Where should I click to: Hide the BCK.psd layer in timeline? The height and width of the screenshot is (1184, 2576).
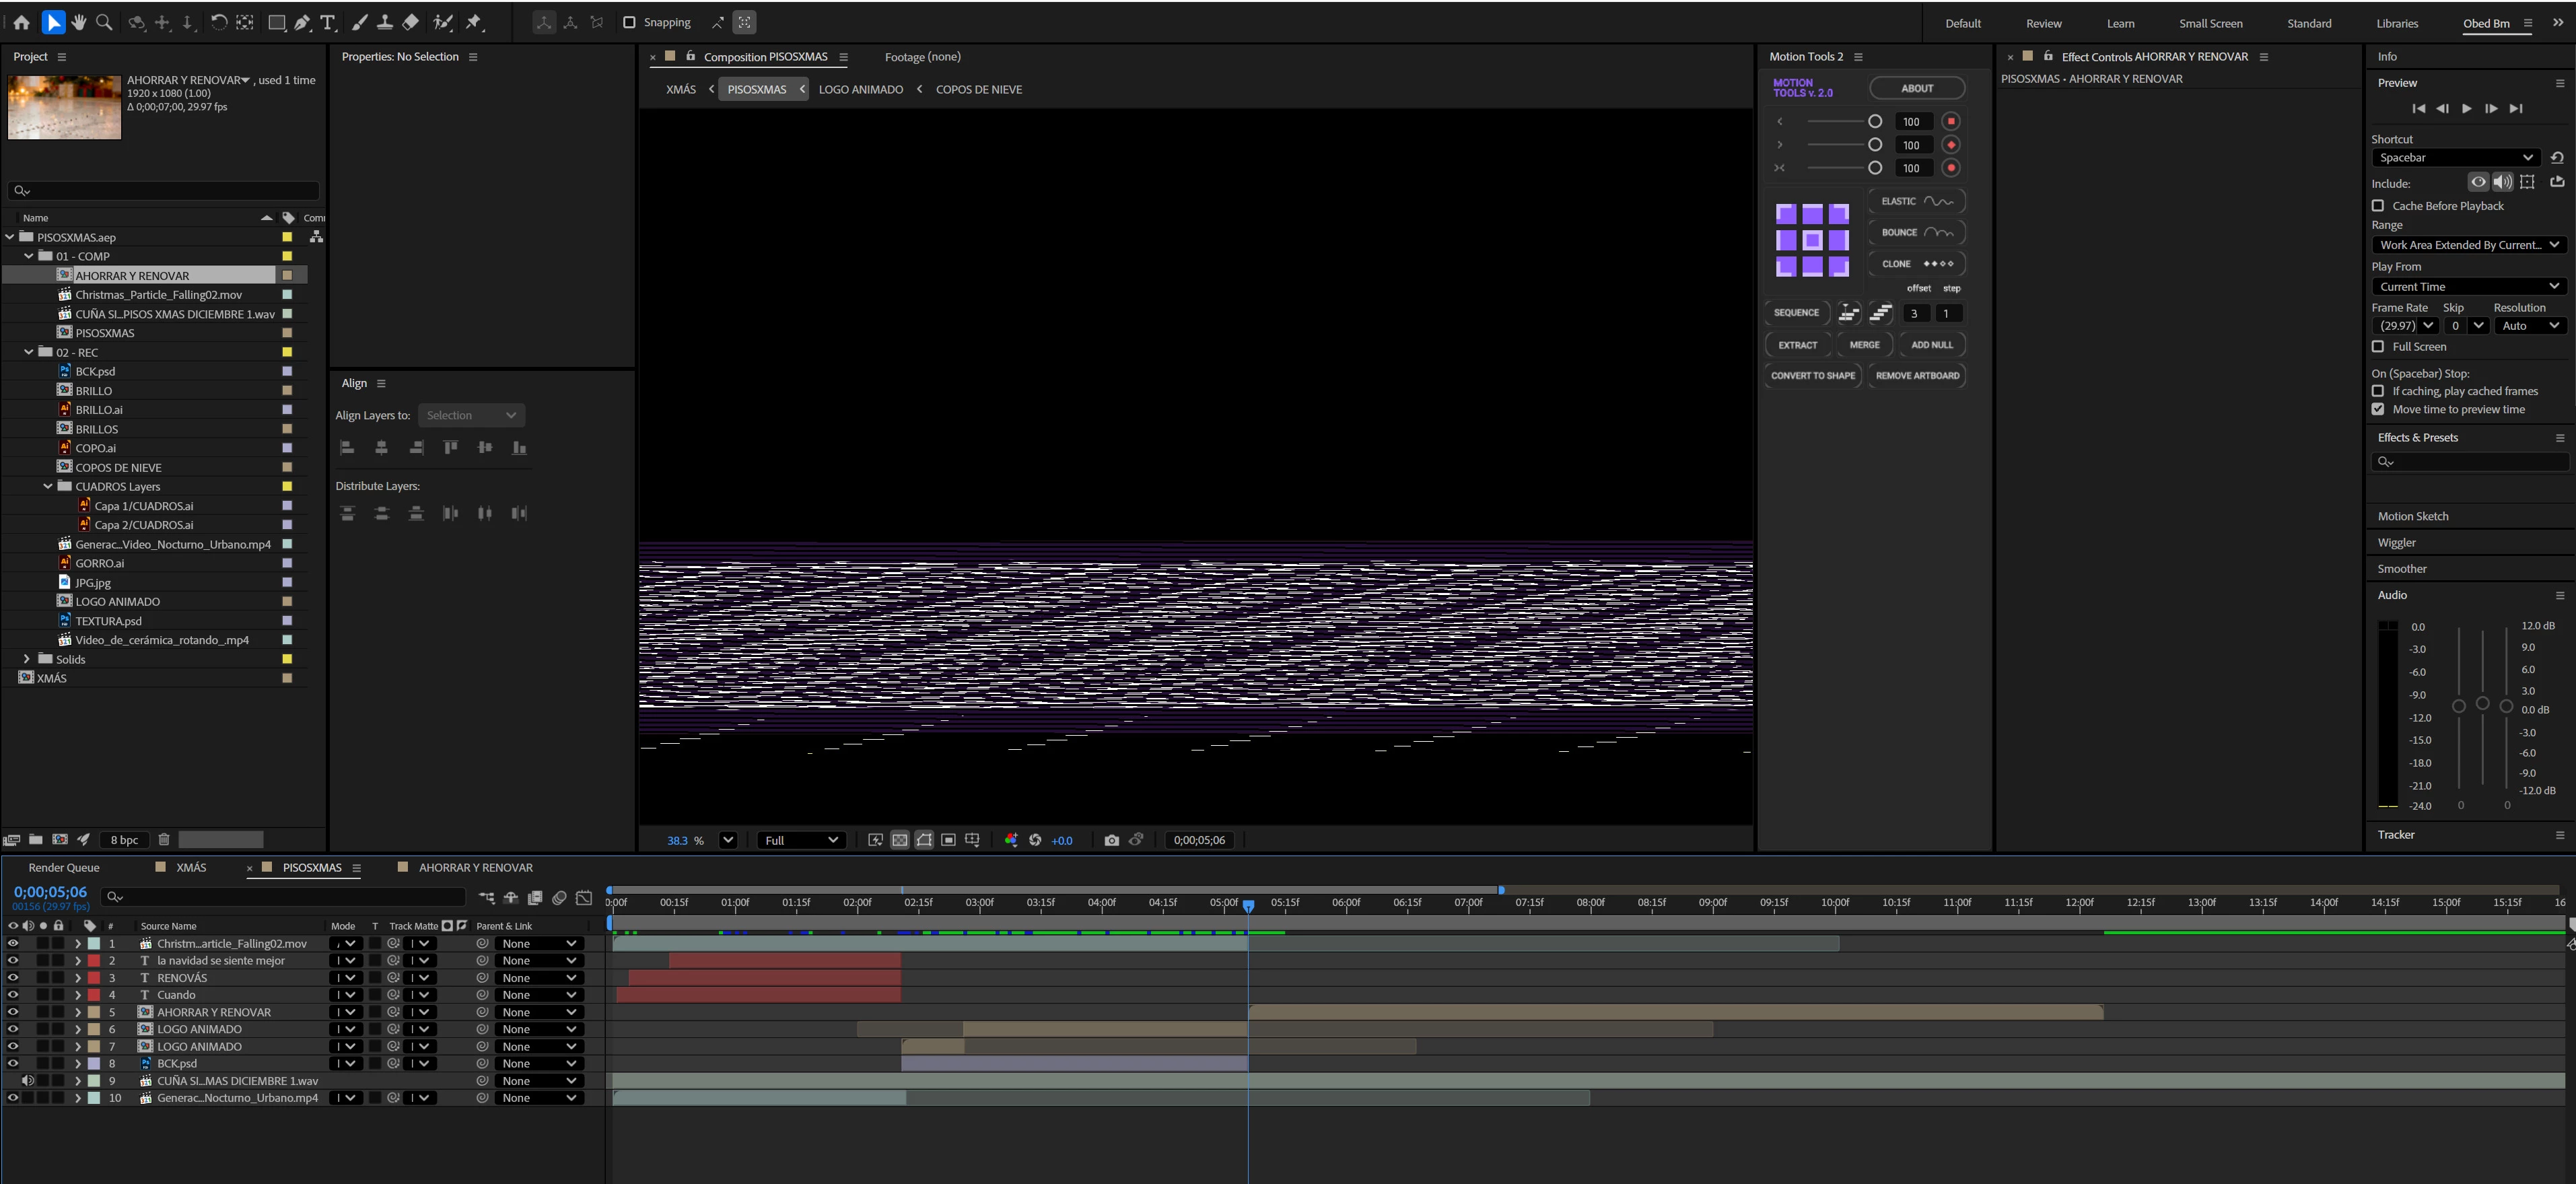click(13, 1063)
